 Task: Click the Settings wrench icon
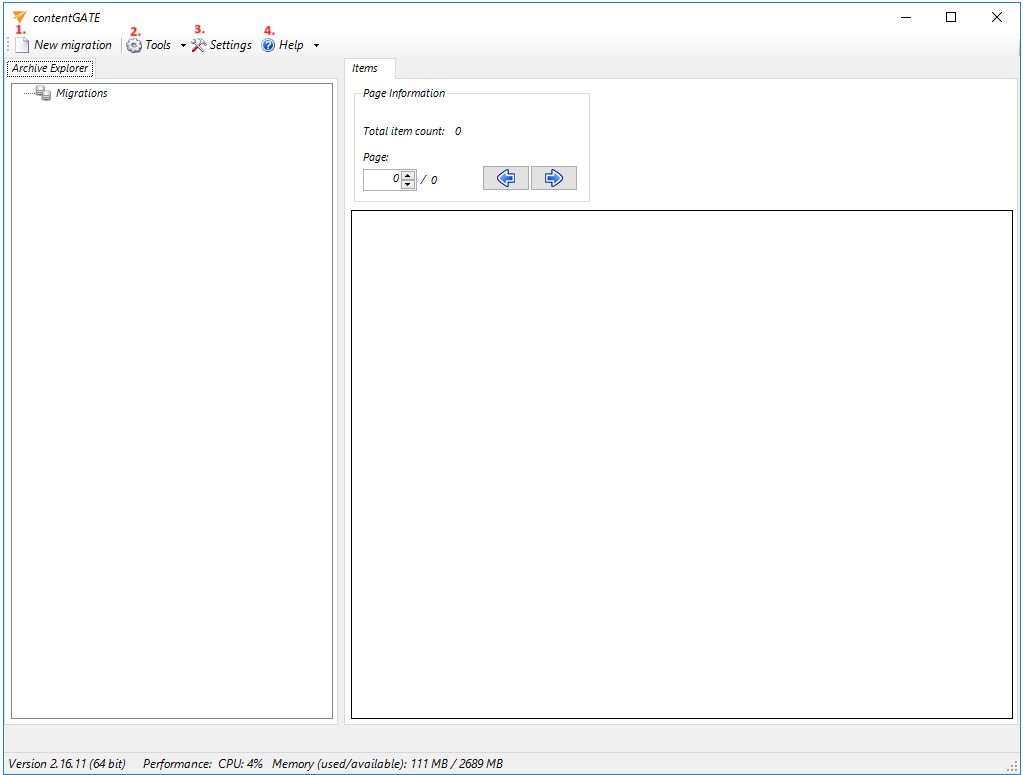coord(198,45)
